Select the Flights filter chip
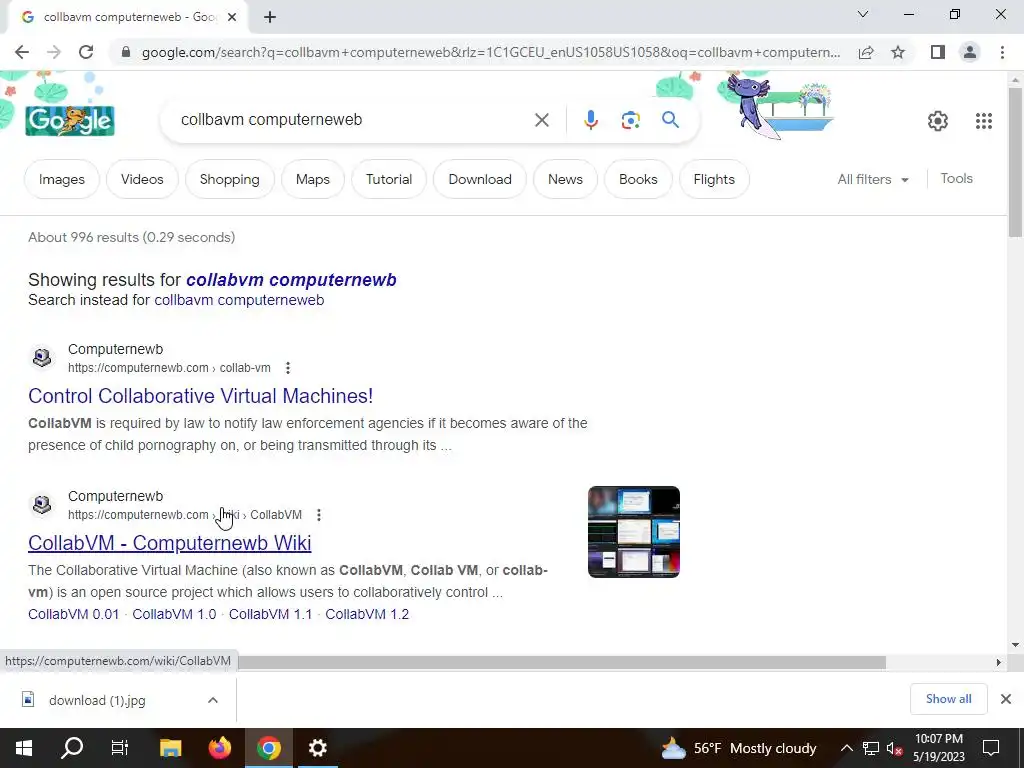This screenshot has height=768, width=1024. click(714, 180)
